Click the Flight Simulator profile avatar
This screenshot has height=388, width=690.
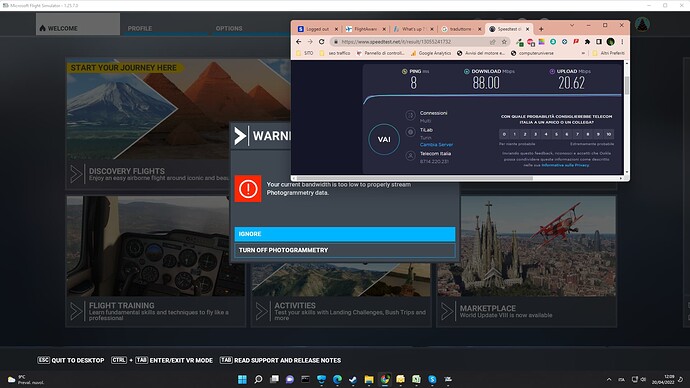642,24
